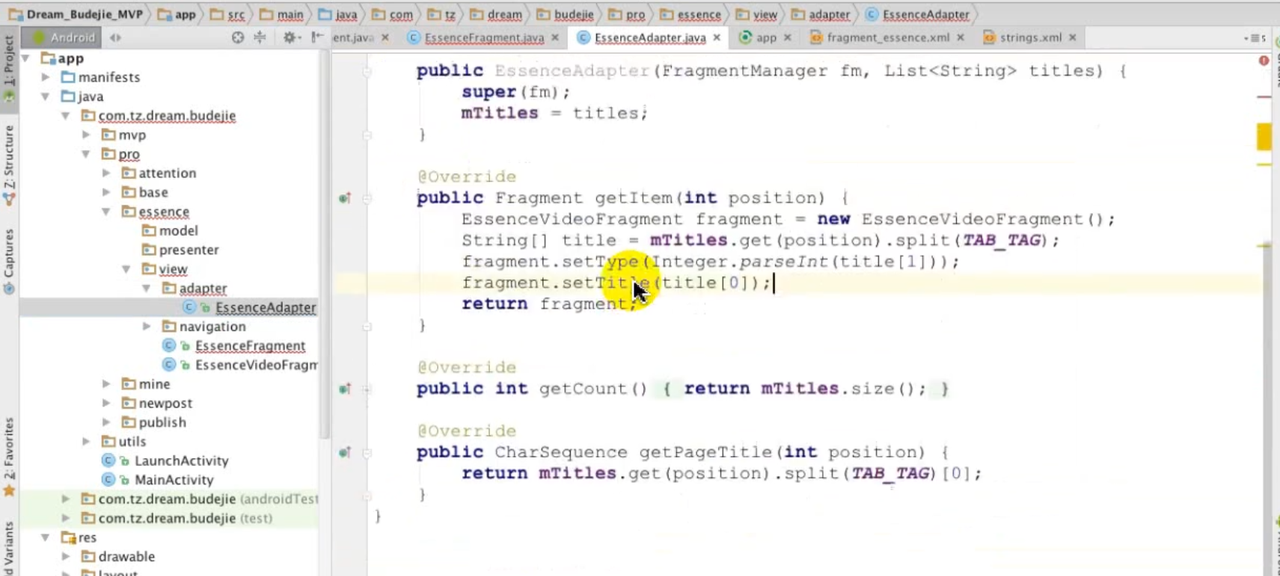Click the override gutter icon beside getCount
Viewport: 1280px width, 576px height.
coord(344,389)
